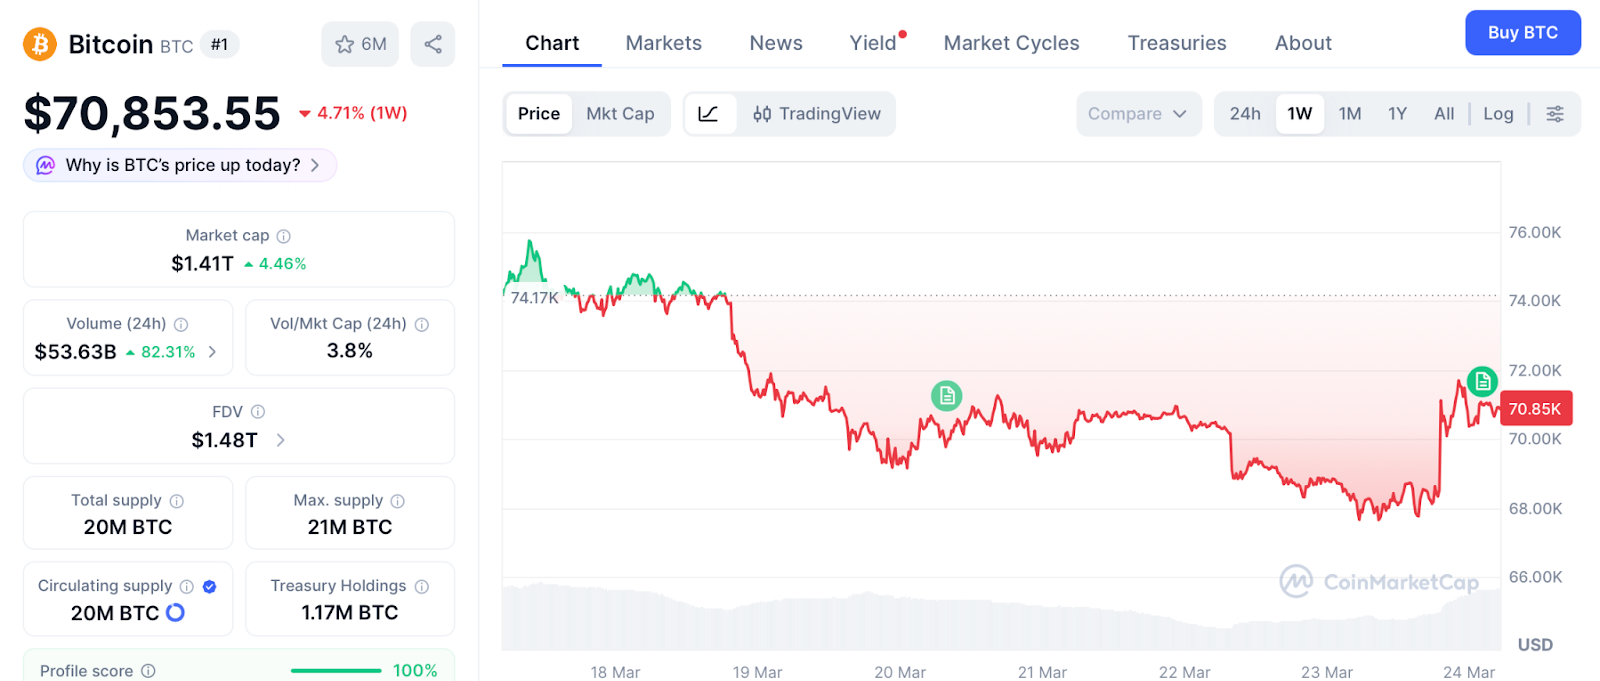This screenshot has width=1600, height=681.
Task: Switch to line chart view icon
Action: 709,114
